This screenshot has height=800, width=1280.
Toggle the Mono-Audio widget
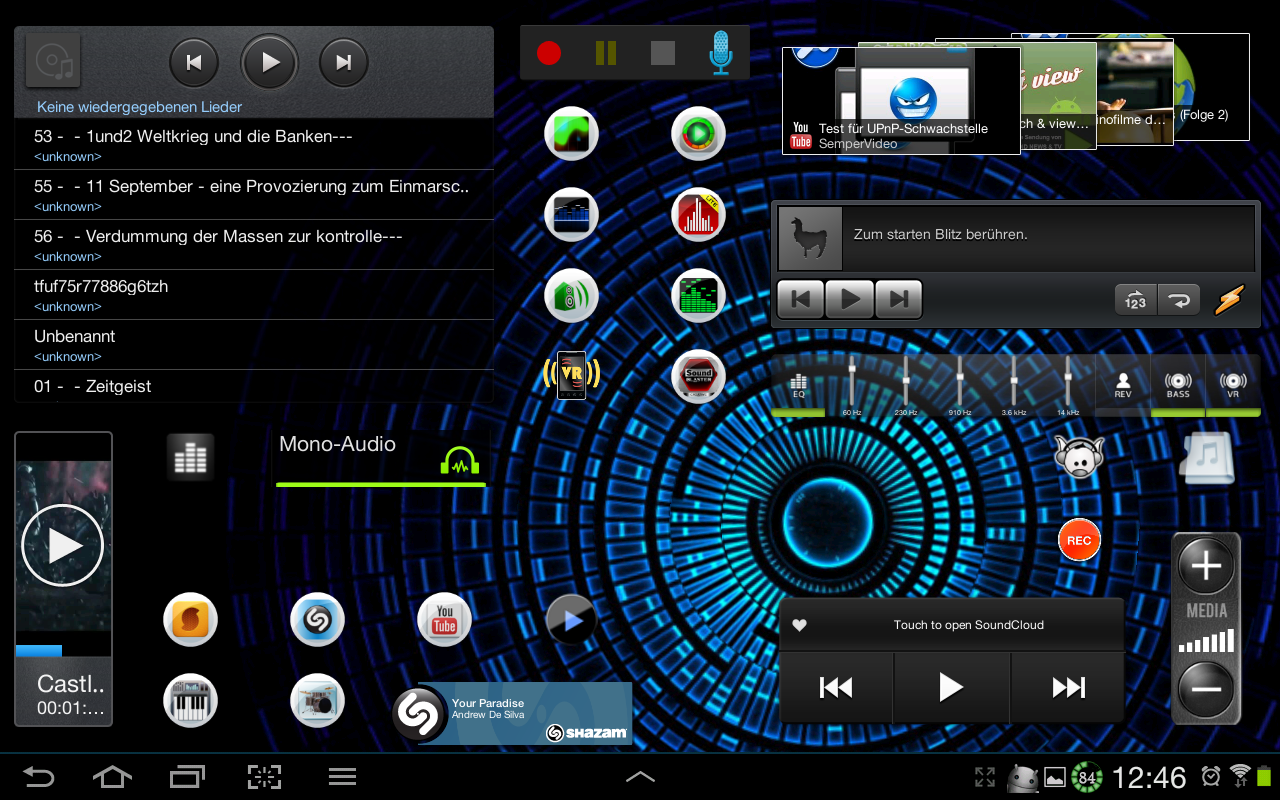point(381,458)
